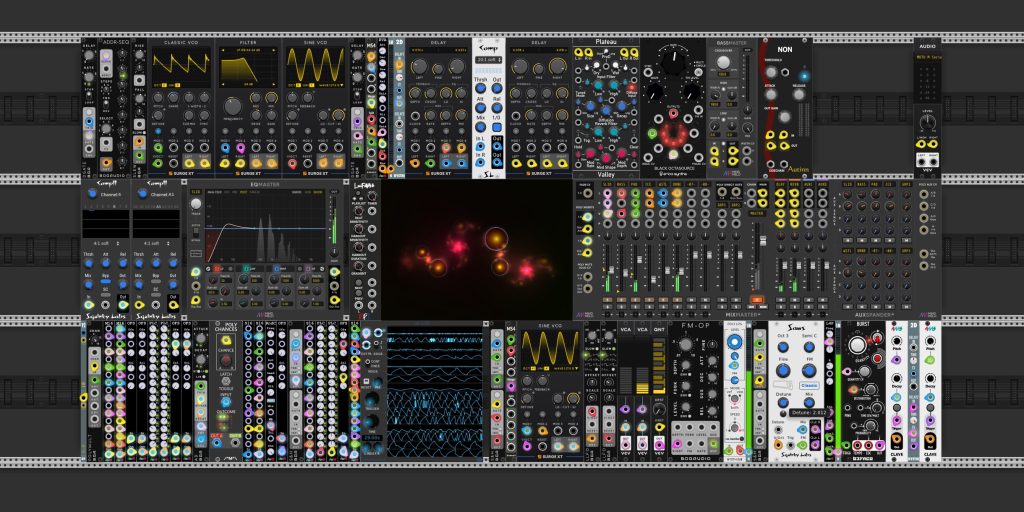Screen dimensions: 1024x512
Task: Click the V/OCT input jack on Classic VCO
Action: click(x=157, y=163)
